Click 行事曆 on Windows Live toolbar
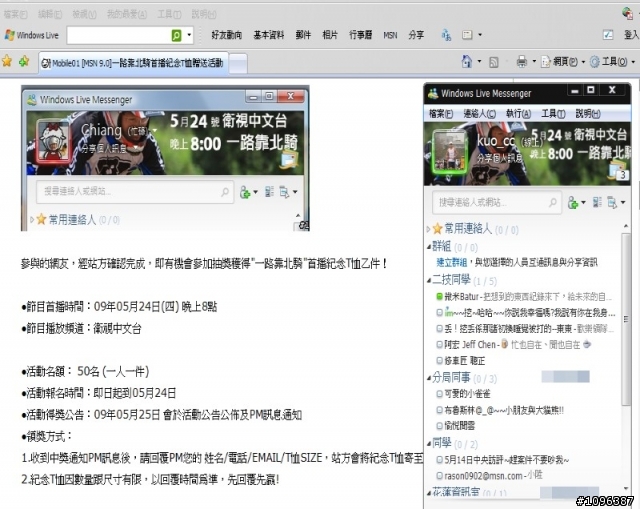The height and width of the screenshot is (509, 640). tap(360, 35)
